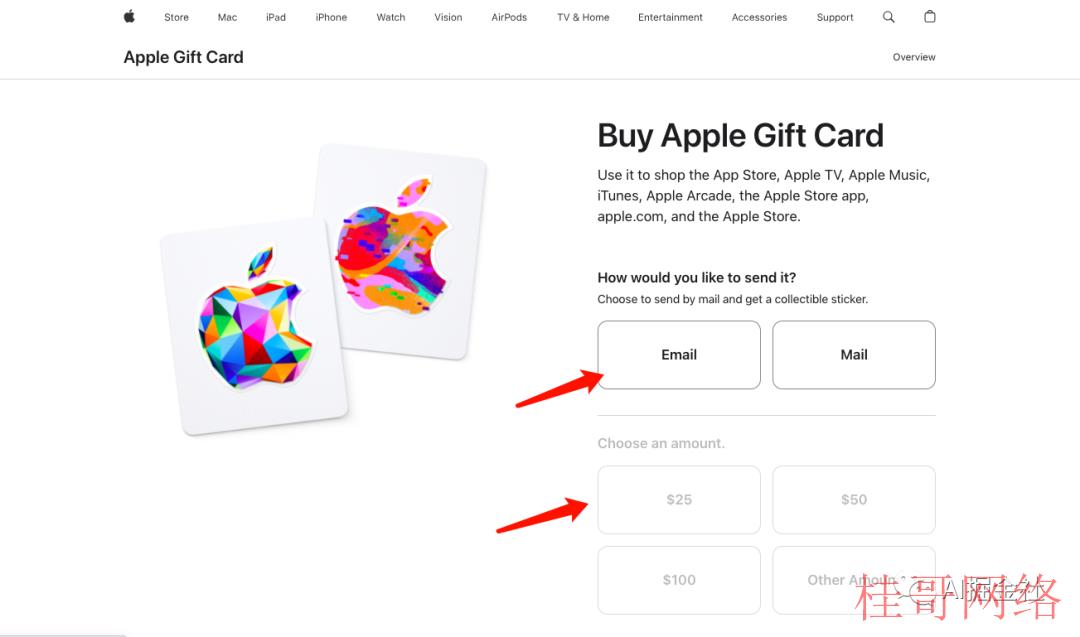1080x637 pixels.
Task: Go to the Support page
Action: pyautogui.click(x=835, y=17)
